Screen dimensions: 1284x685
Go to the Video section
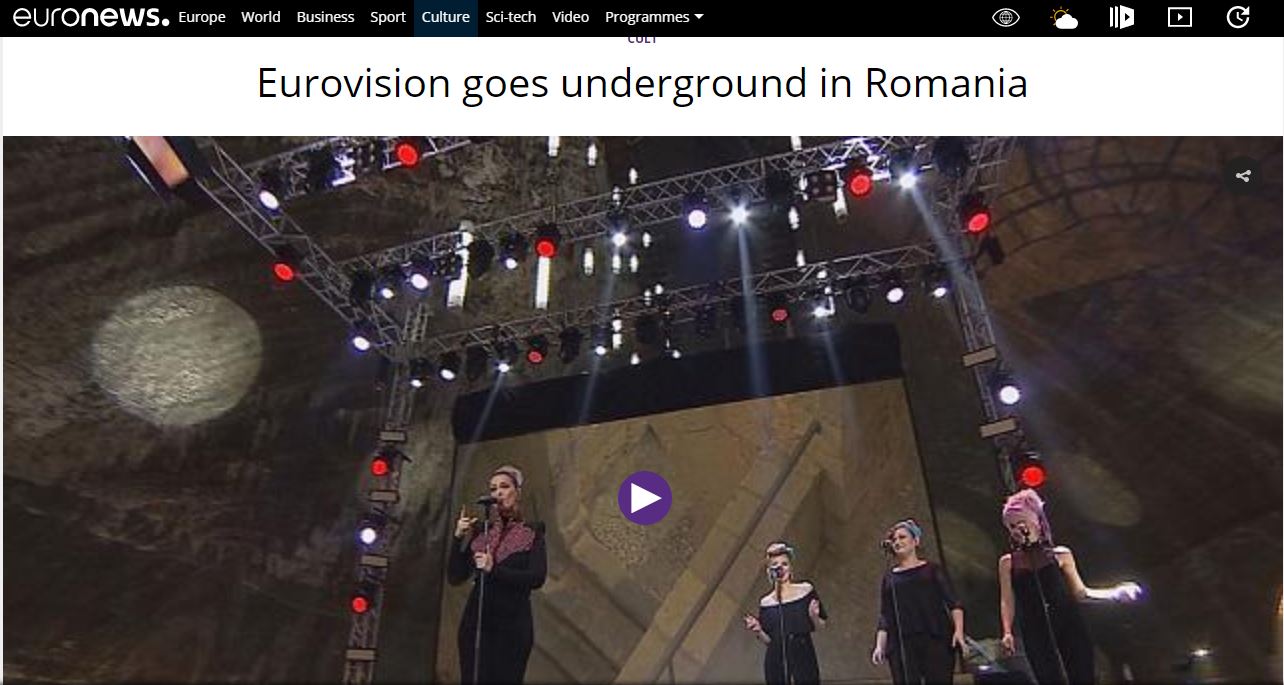click(571, 17)
